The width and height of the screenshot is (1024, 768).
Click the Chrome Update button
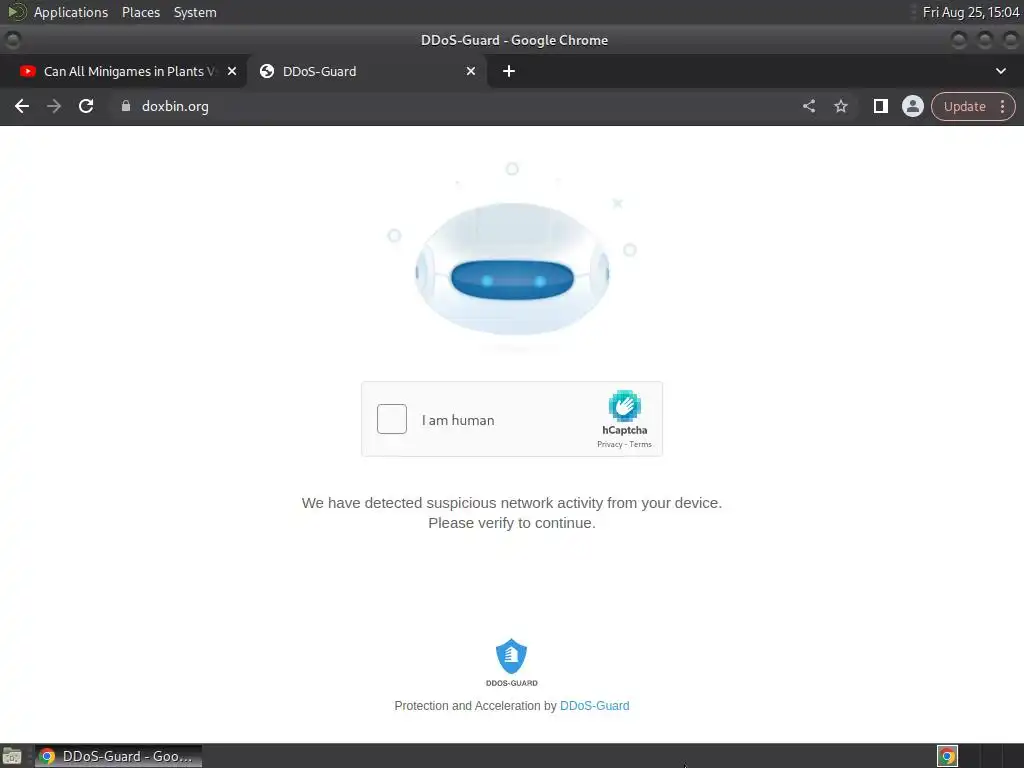(x=964, y=106)
